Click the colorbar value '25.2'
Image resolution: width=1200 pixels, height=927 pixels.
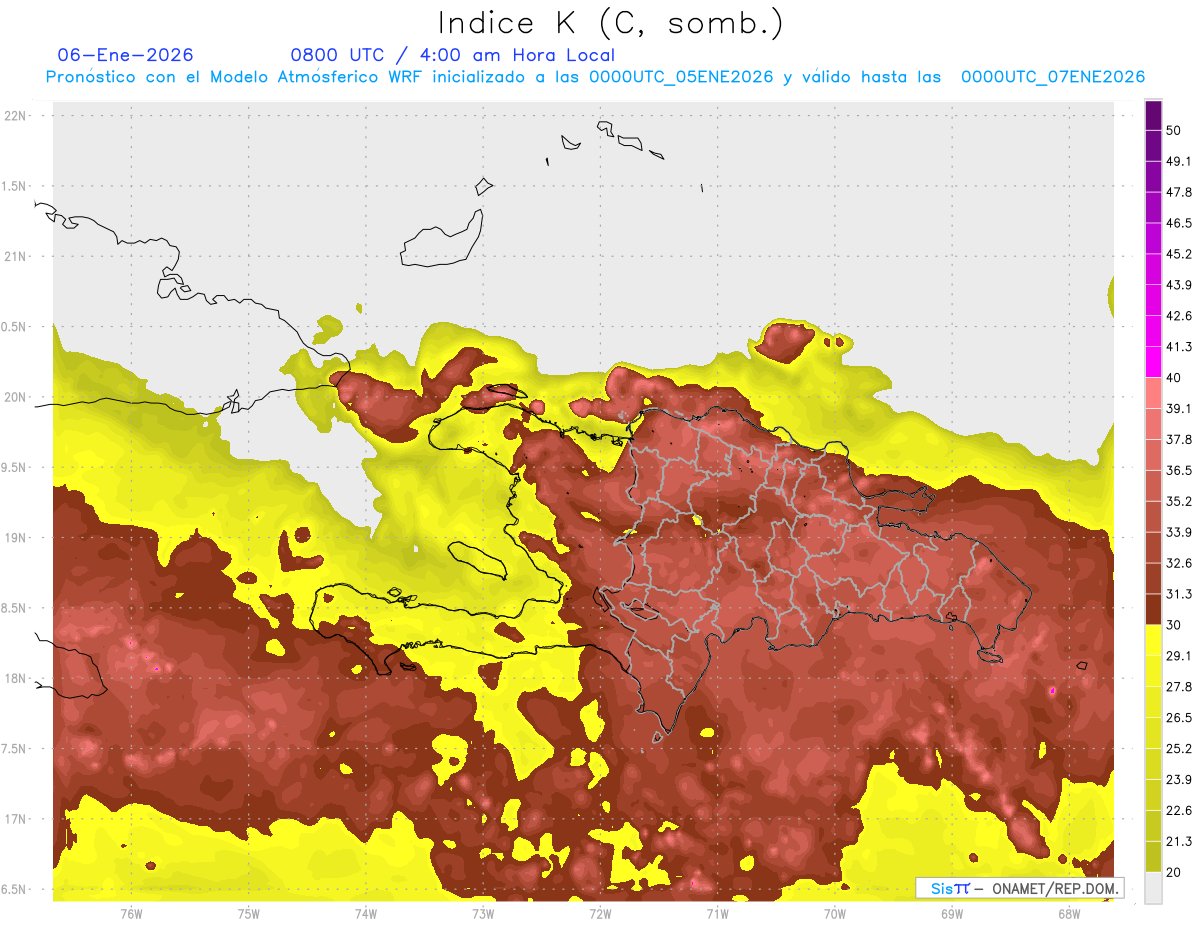[x=1179, y=749]
